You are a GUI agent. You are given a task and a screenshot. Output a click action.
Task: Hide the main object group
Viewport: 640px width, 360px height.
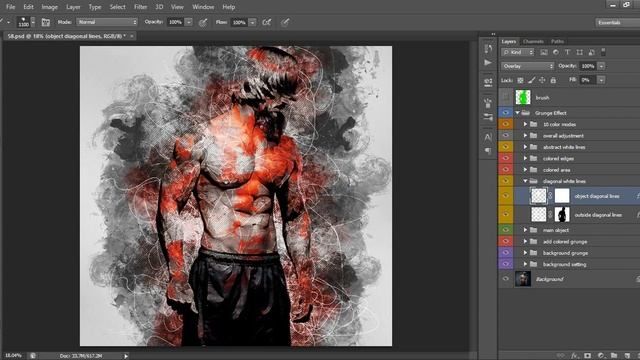coord(505,230)
